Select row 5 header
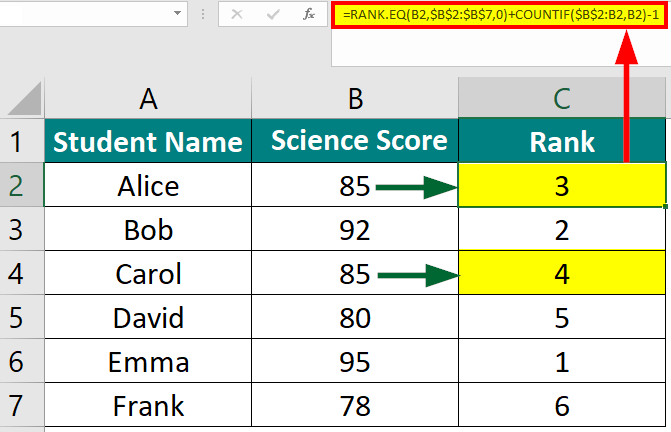Image resolution: width=671 pixels, height=432 pixels. coord(22,317)
